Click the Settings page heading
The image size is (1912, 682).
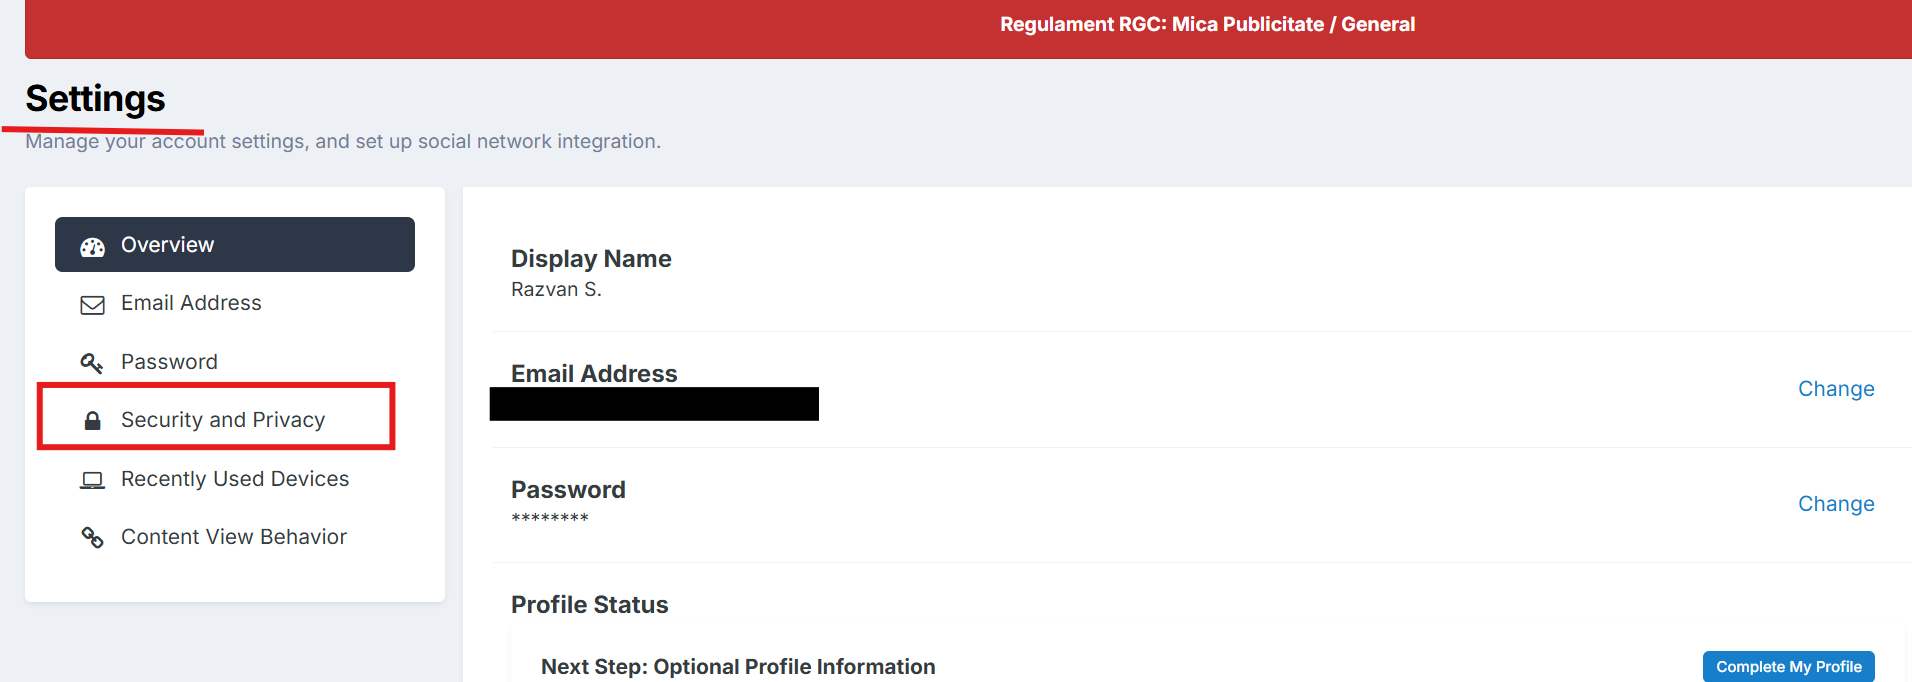pyautogui.click(x=95, y=99)
